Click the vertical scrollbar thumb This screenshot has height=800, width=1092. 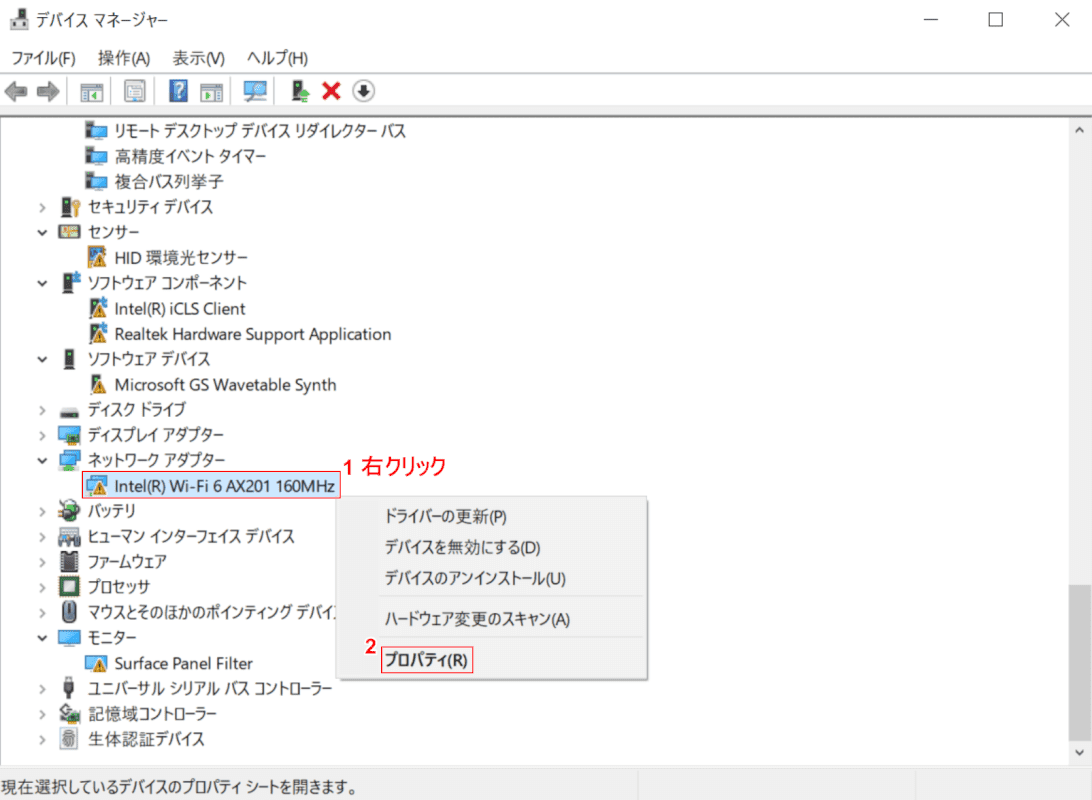click(x=1079, y=663)
